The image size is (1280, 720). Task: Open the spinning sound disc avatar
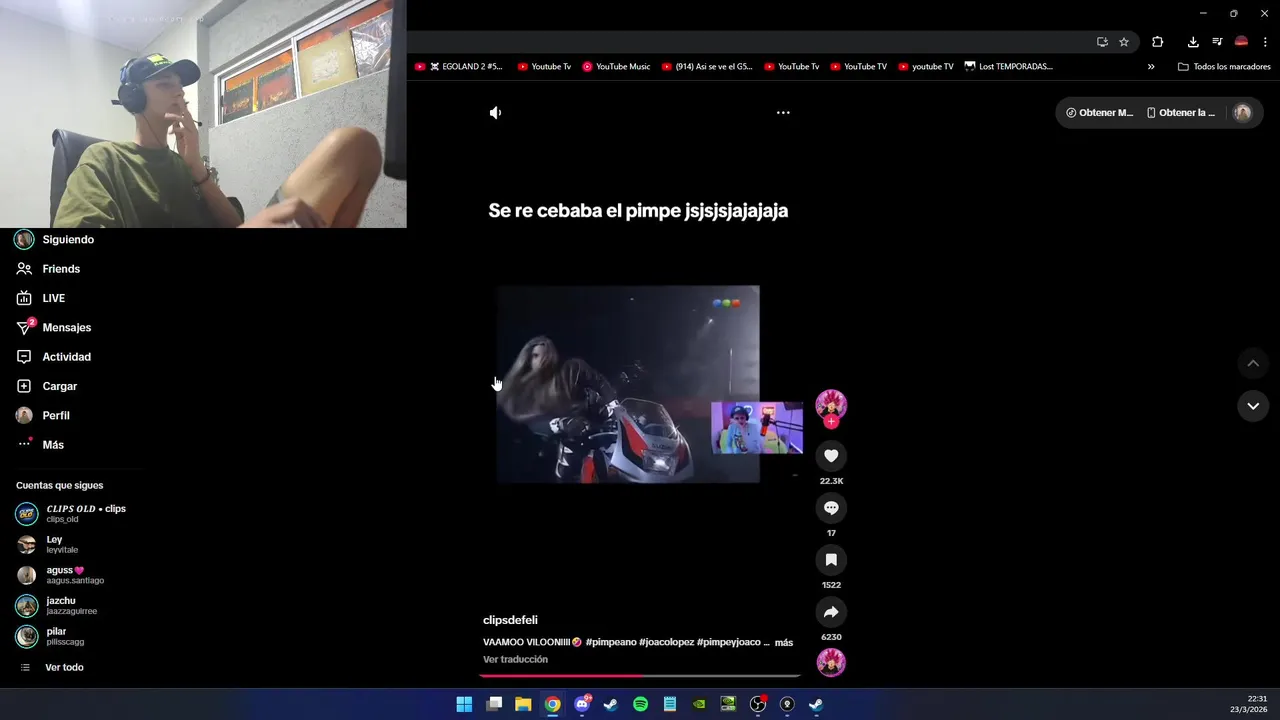click(831, 662)
